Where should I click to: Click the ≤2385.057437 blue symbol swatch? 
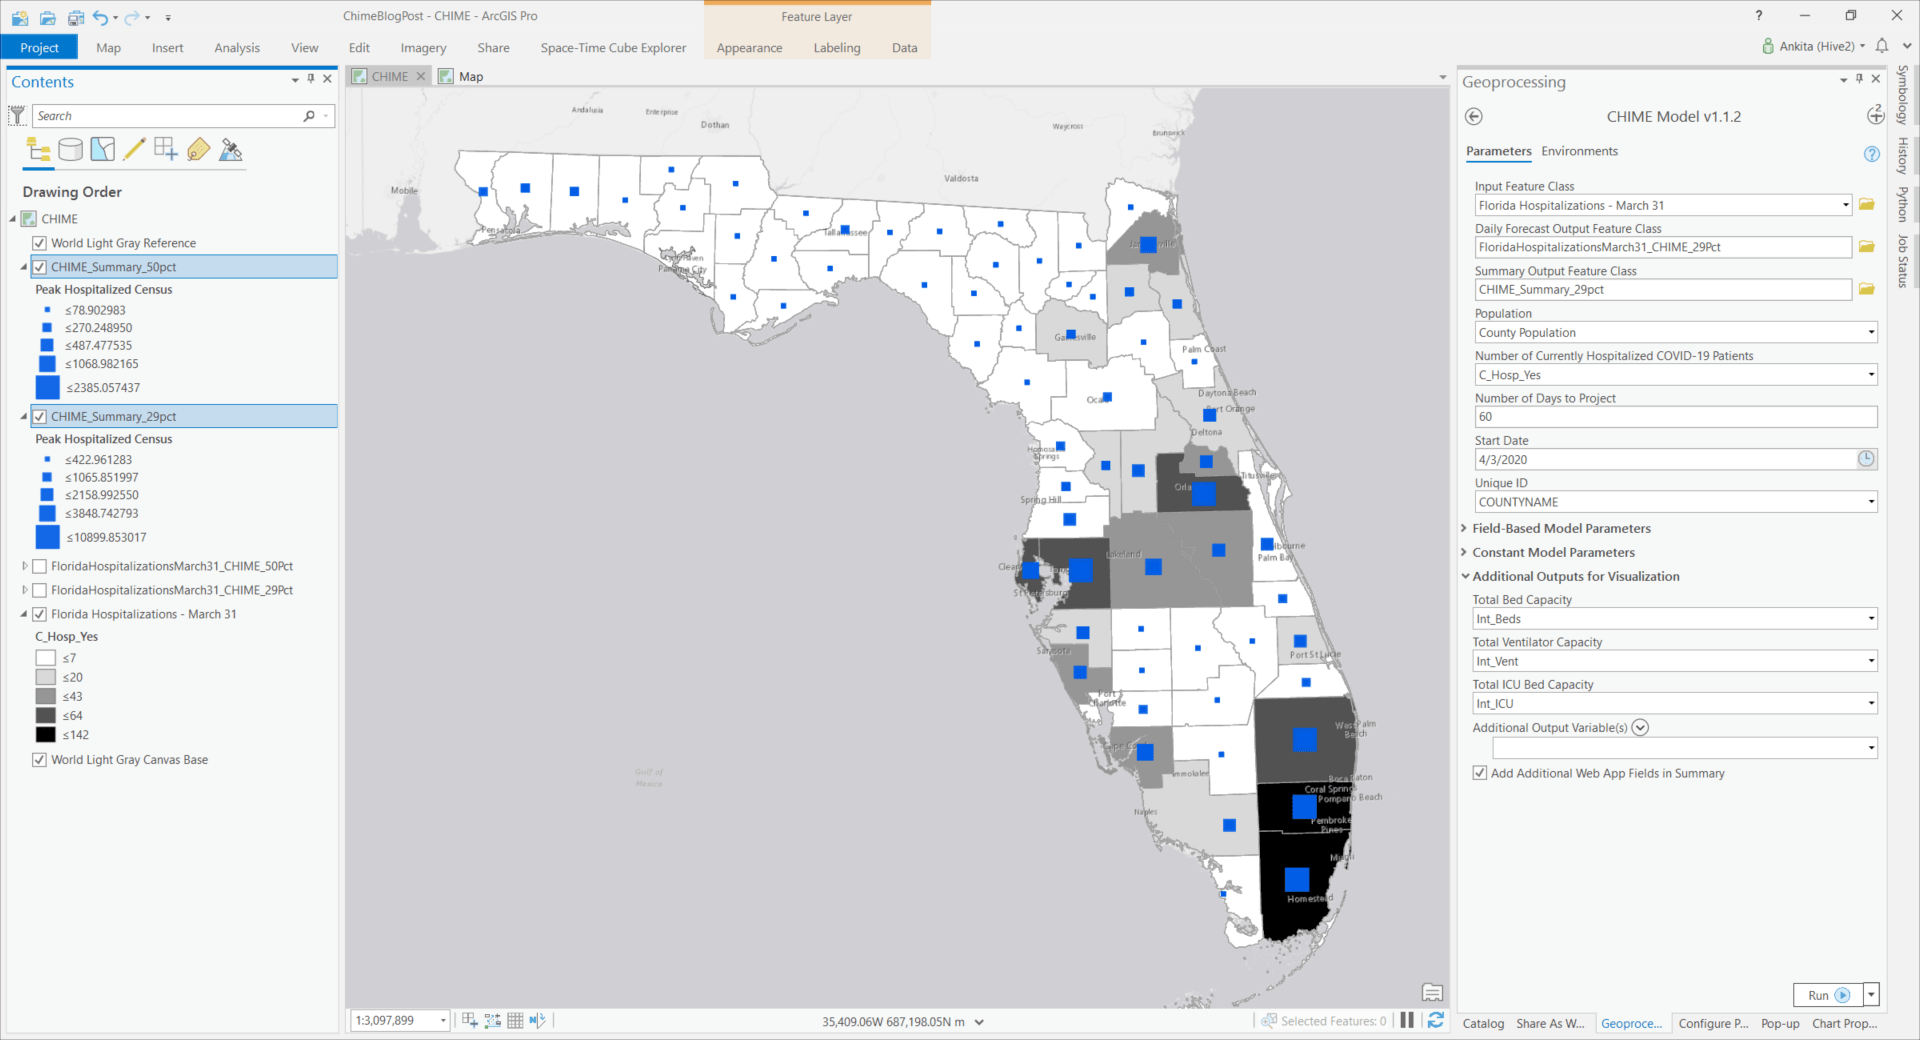tap(47, 388)
